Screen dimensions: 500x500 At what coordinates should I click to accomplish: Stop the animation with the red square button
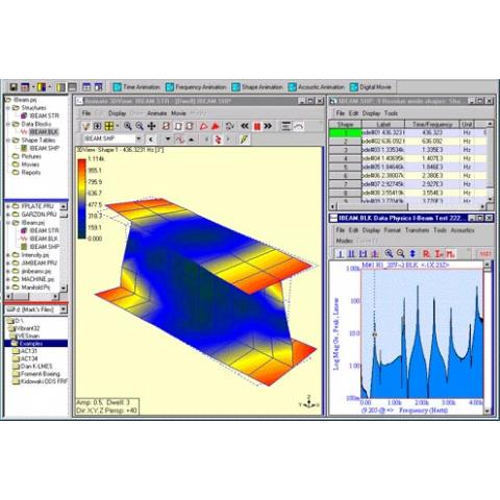(257, 126)
